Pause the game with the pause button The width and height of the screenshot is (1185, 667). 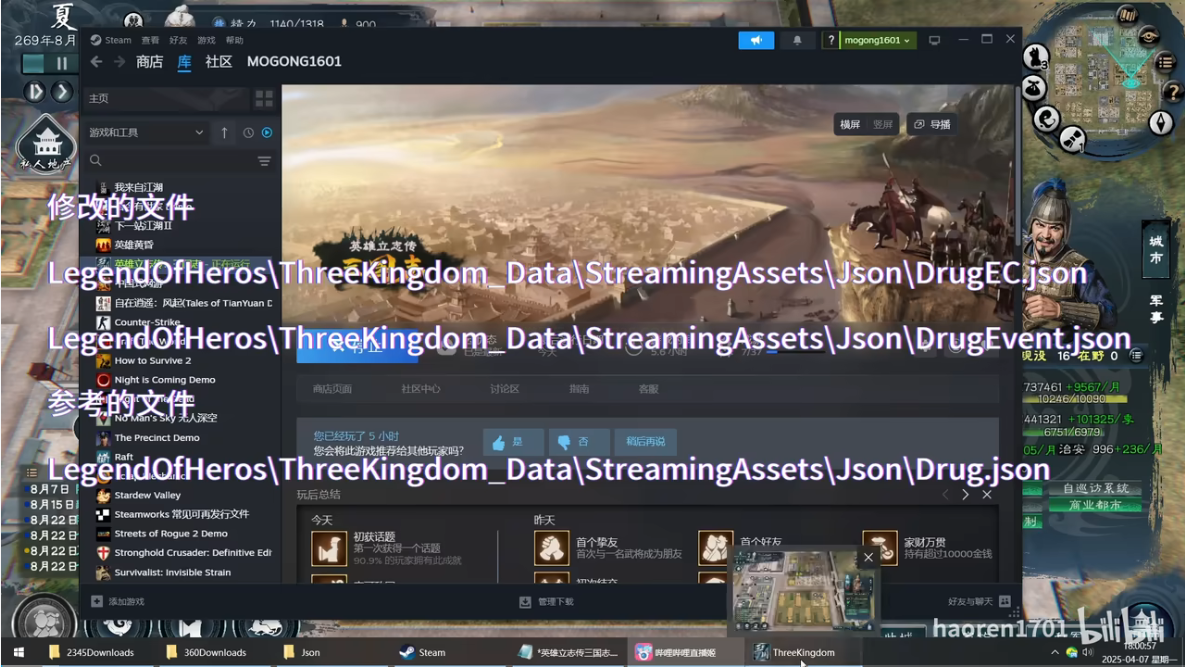[x=62, y=63]
